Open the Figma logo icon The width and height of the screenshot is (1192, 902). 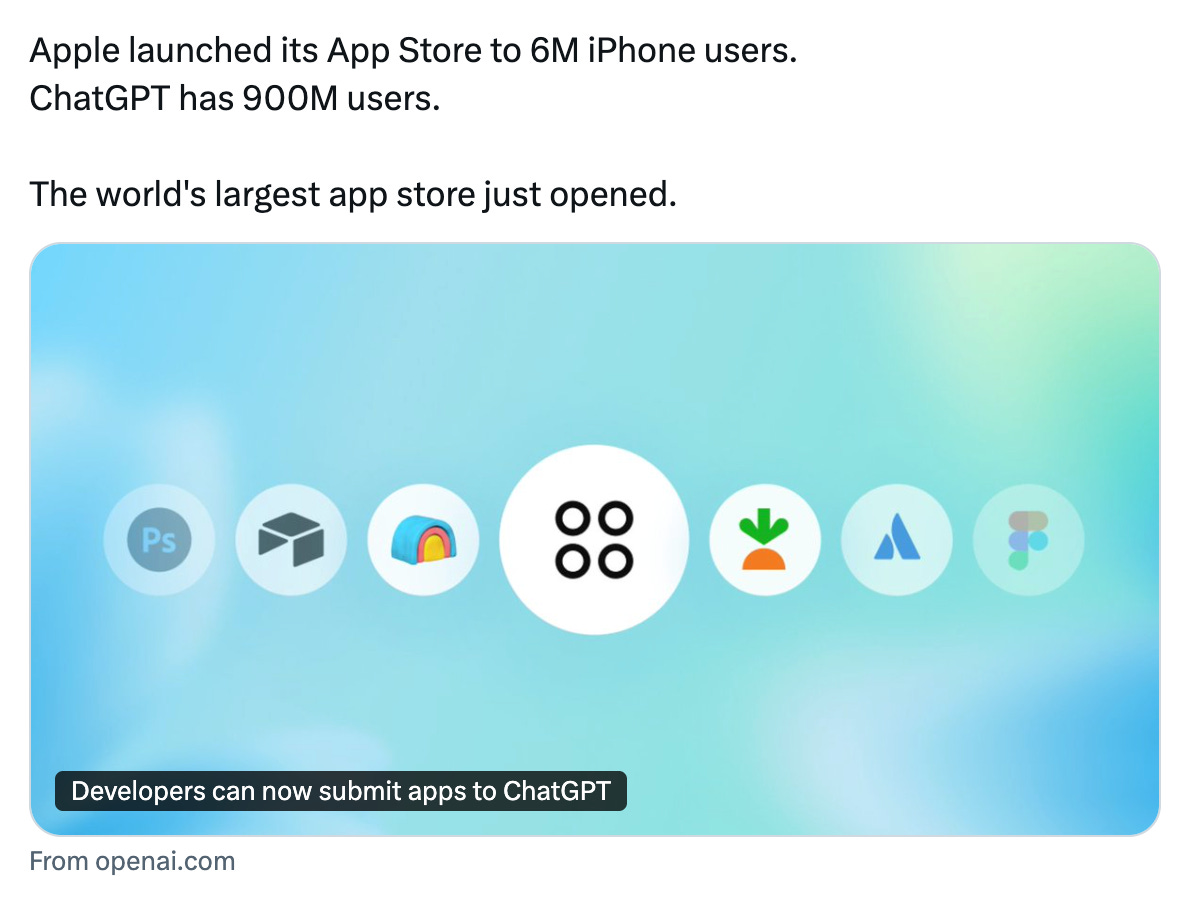point(1029,540)
